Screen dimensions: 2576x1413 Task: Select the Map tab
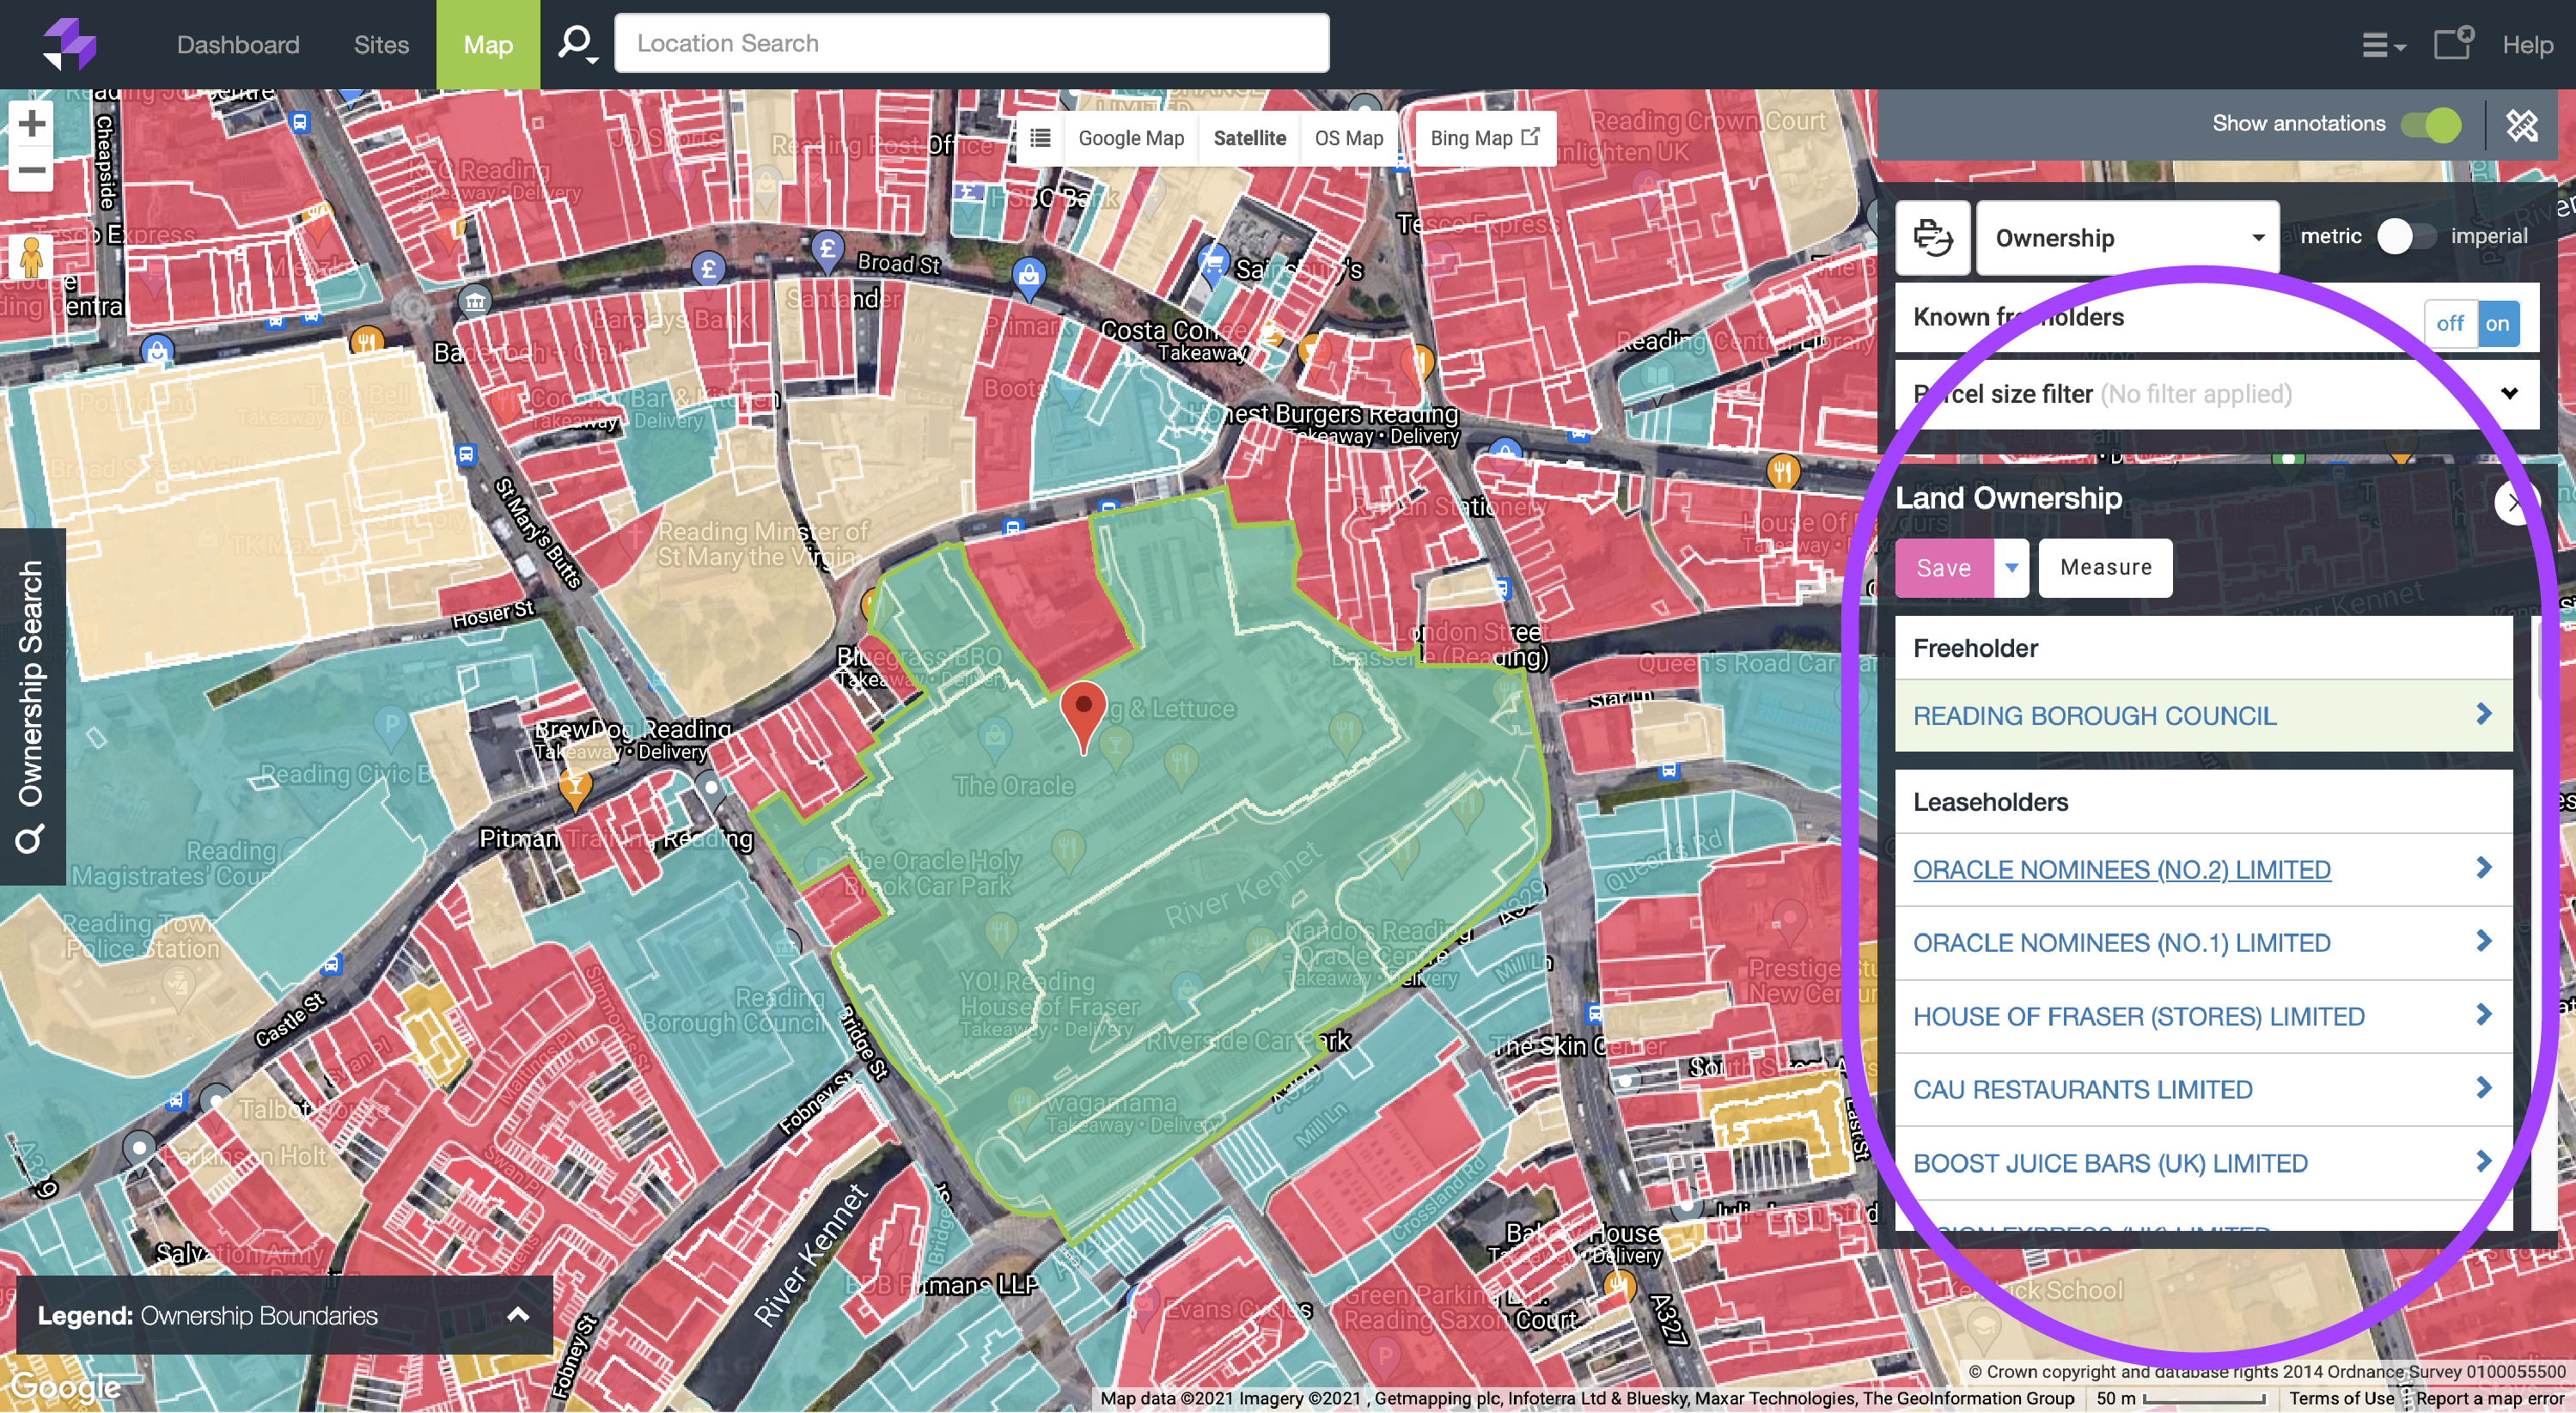pyautogui.click(x=488, y=45)
